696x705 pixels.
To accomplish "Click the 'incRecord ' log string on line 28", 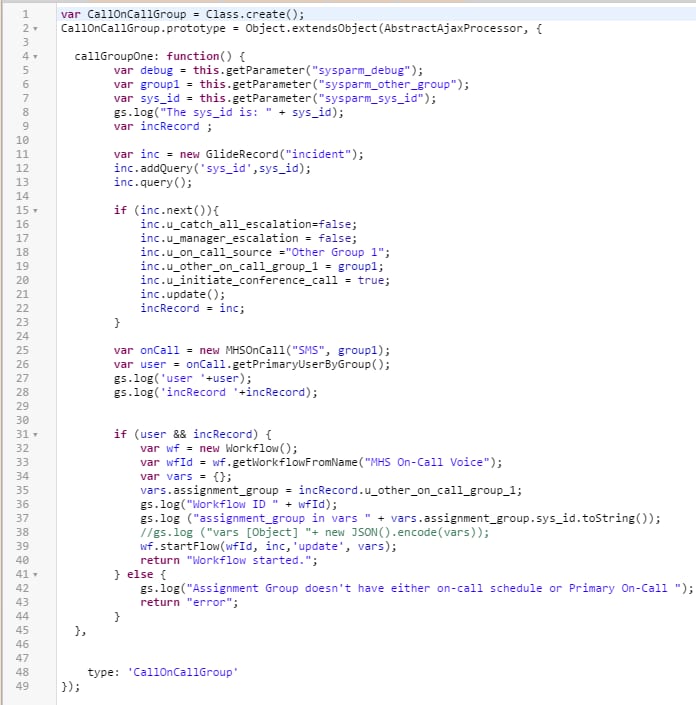I will (199, 392).
